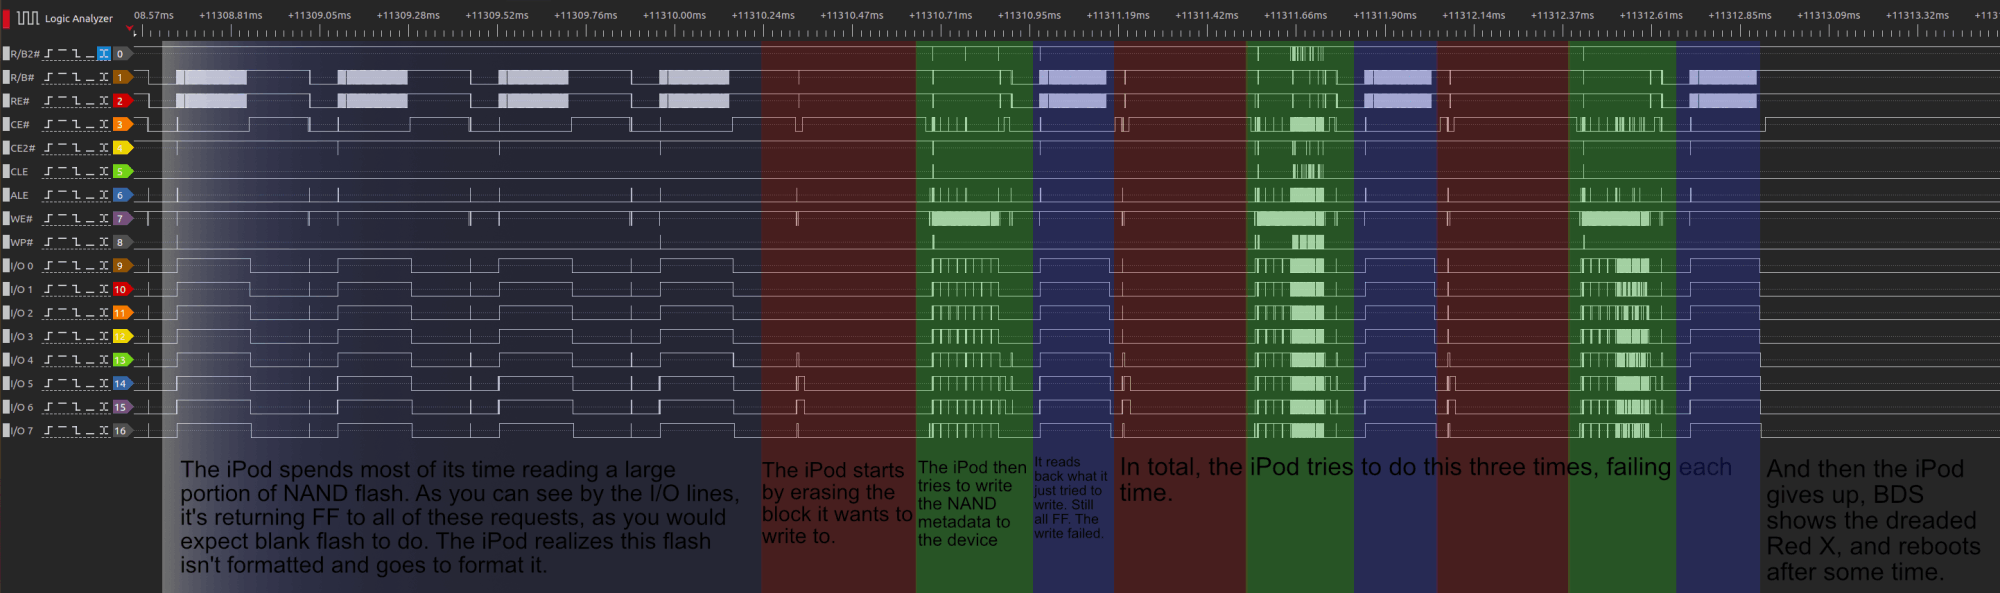
Task: Click the grey channel 0 tag
Action: [122, 54]
